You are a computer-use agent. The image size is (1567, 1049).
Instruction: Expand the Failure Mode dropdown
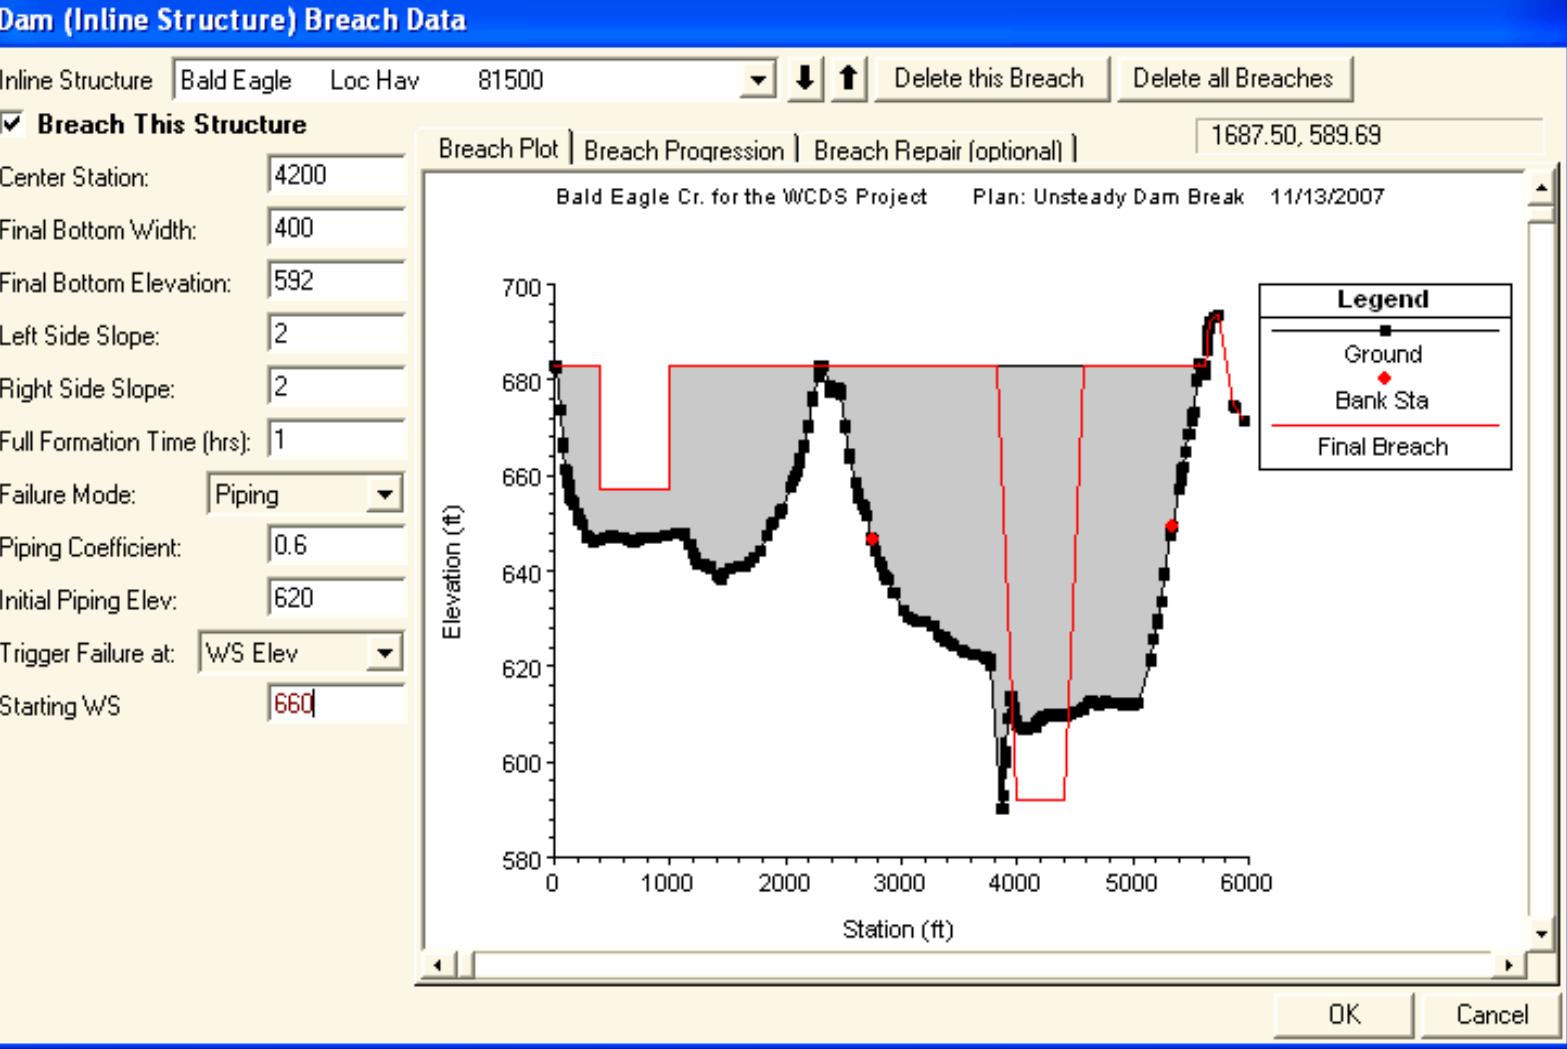pos(384,494)
